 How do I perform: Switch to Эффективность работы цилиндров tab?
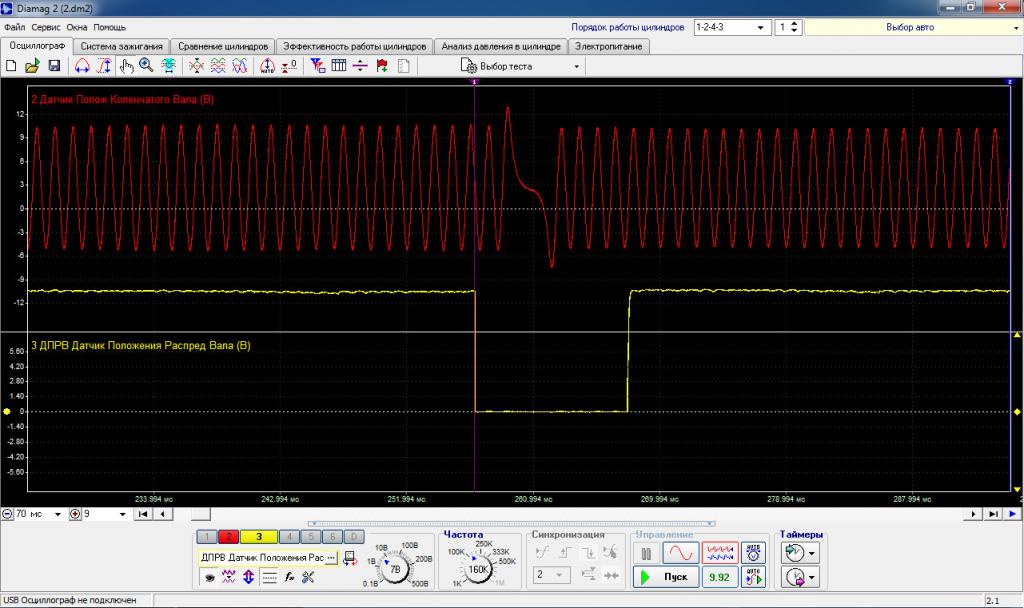click(x=355, y=46)
